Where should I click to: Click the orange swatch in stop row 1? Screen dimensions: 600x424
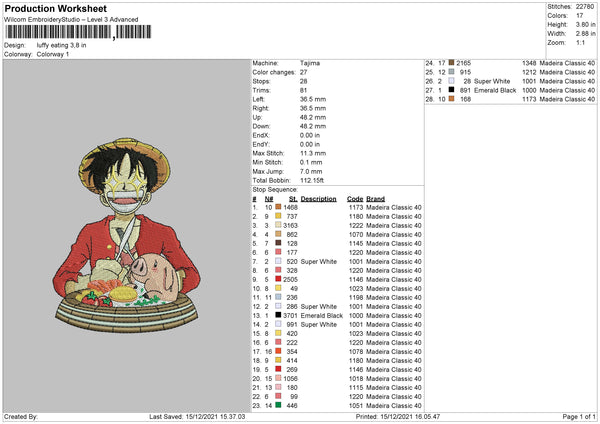[x=278, y=207]
